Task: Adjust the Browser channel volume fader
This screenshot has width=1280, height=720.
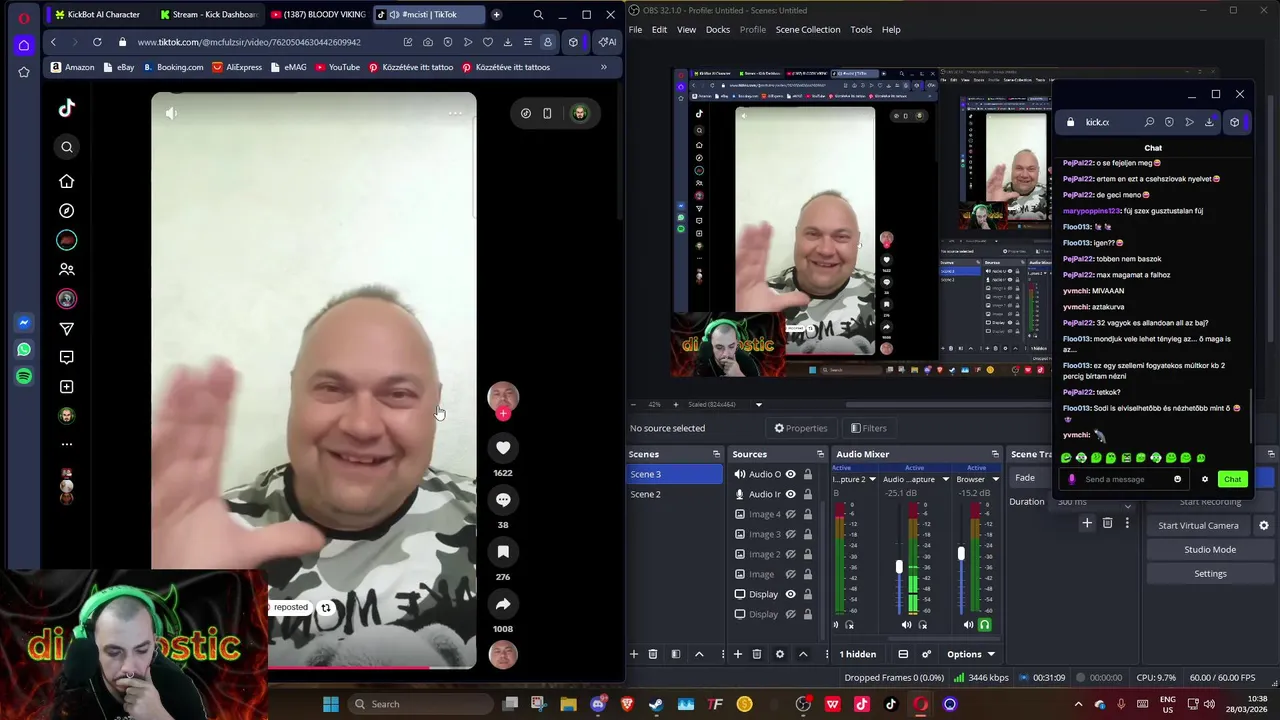Action: pos(961,553)
